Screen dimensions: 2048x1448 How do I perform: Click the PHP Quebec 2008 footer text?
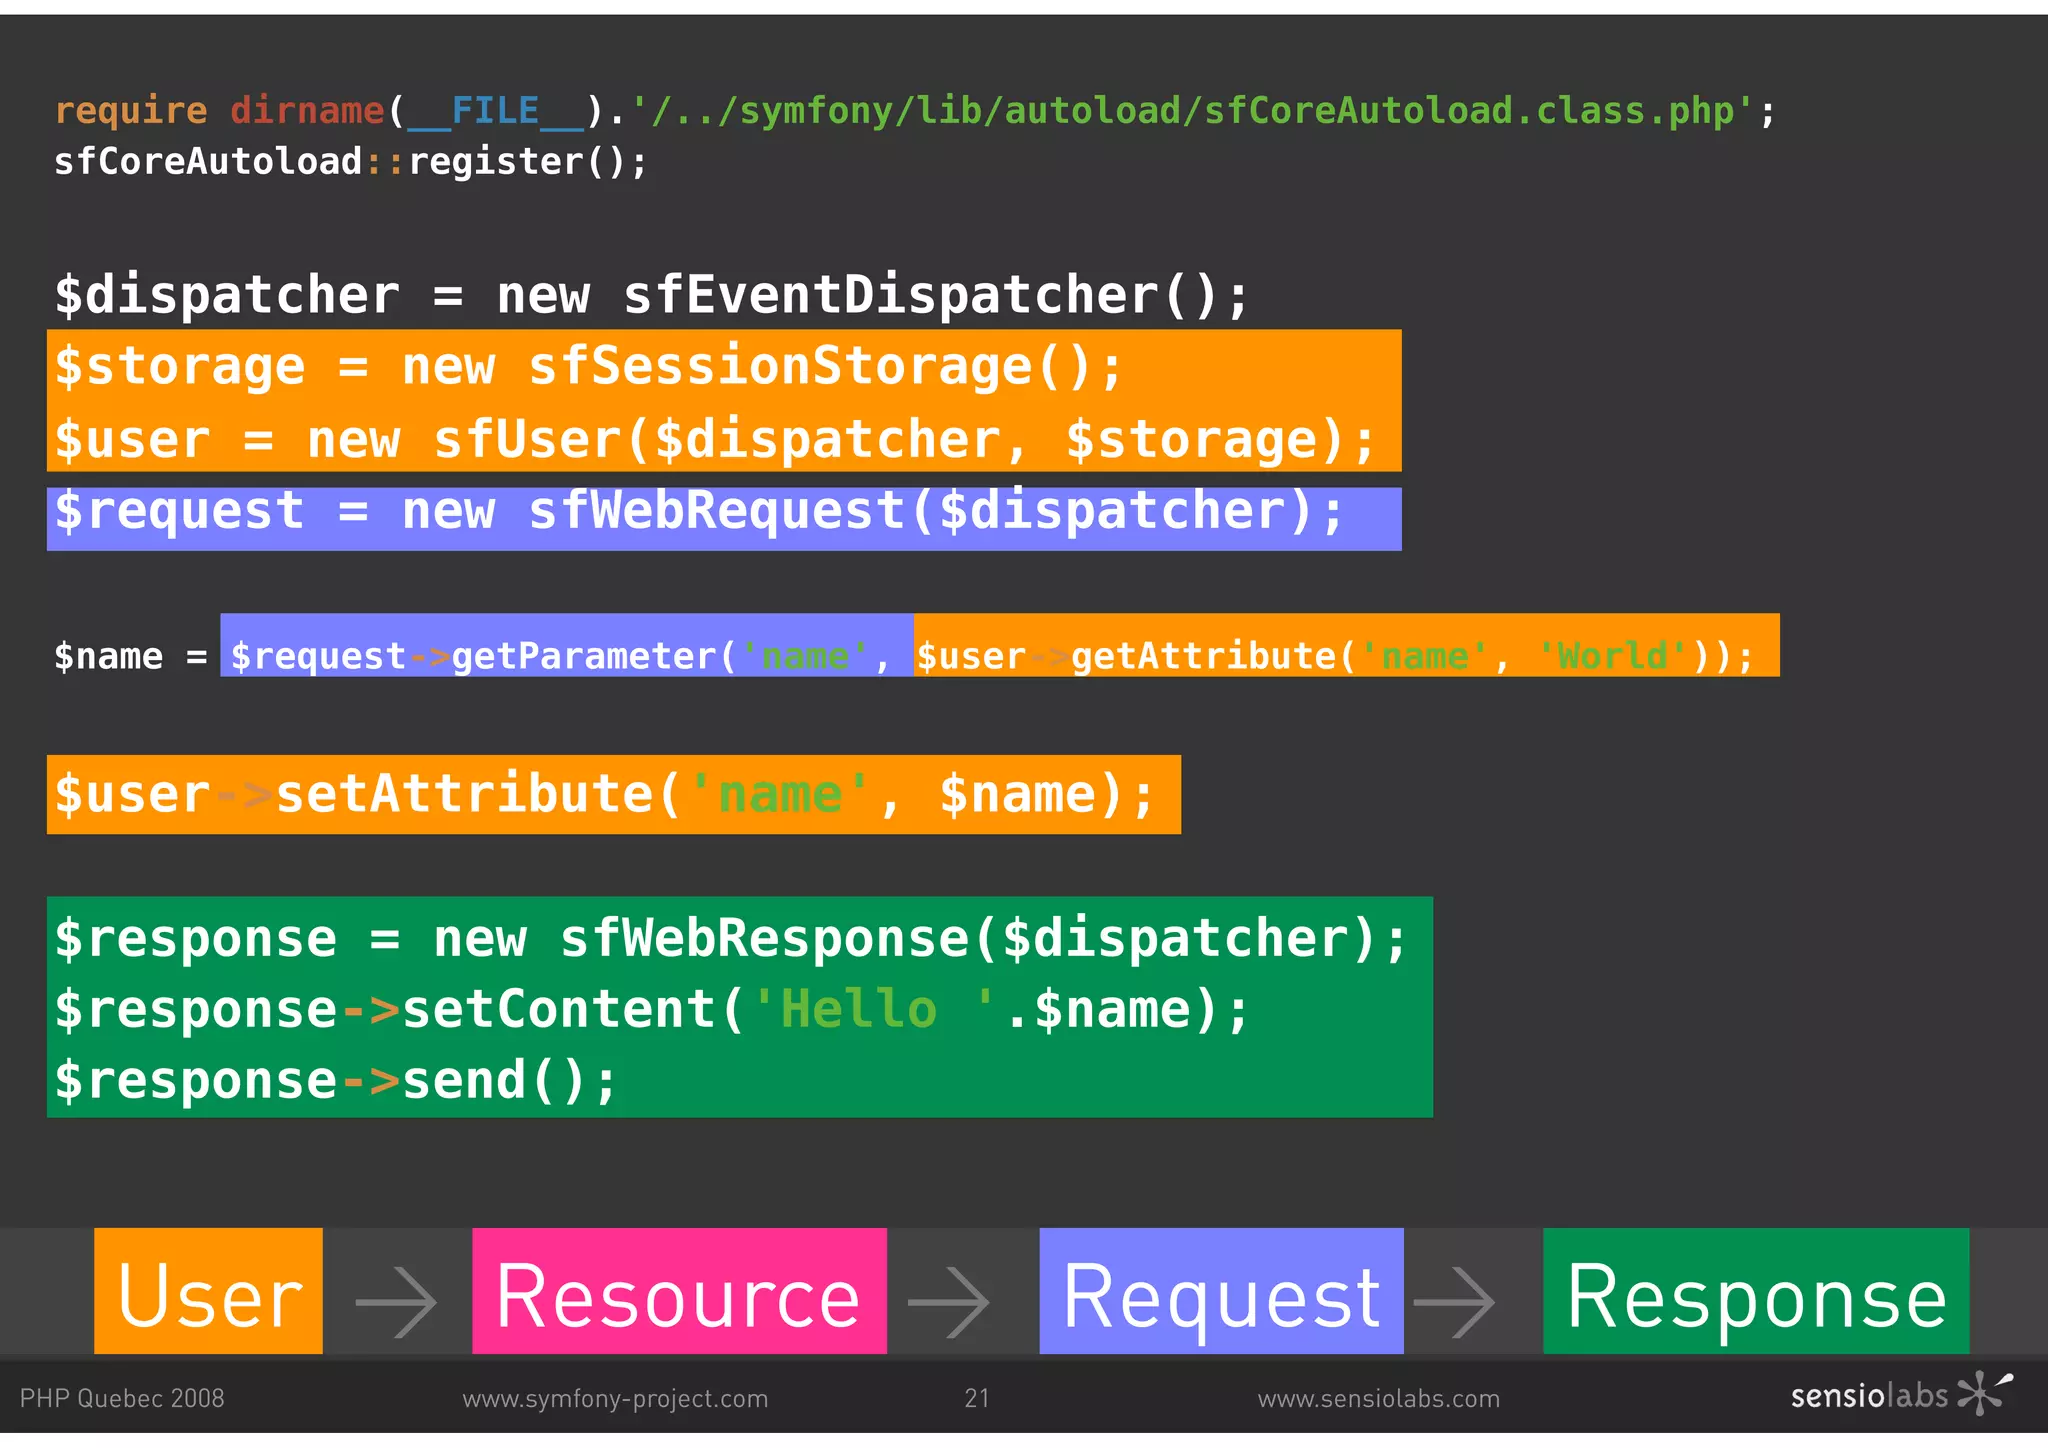coord(122,1398)
